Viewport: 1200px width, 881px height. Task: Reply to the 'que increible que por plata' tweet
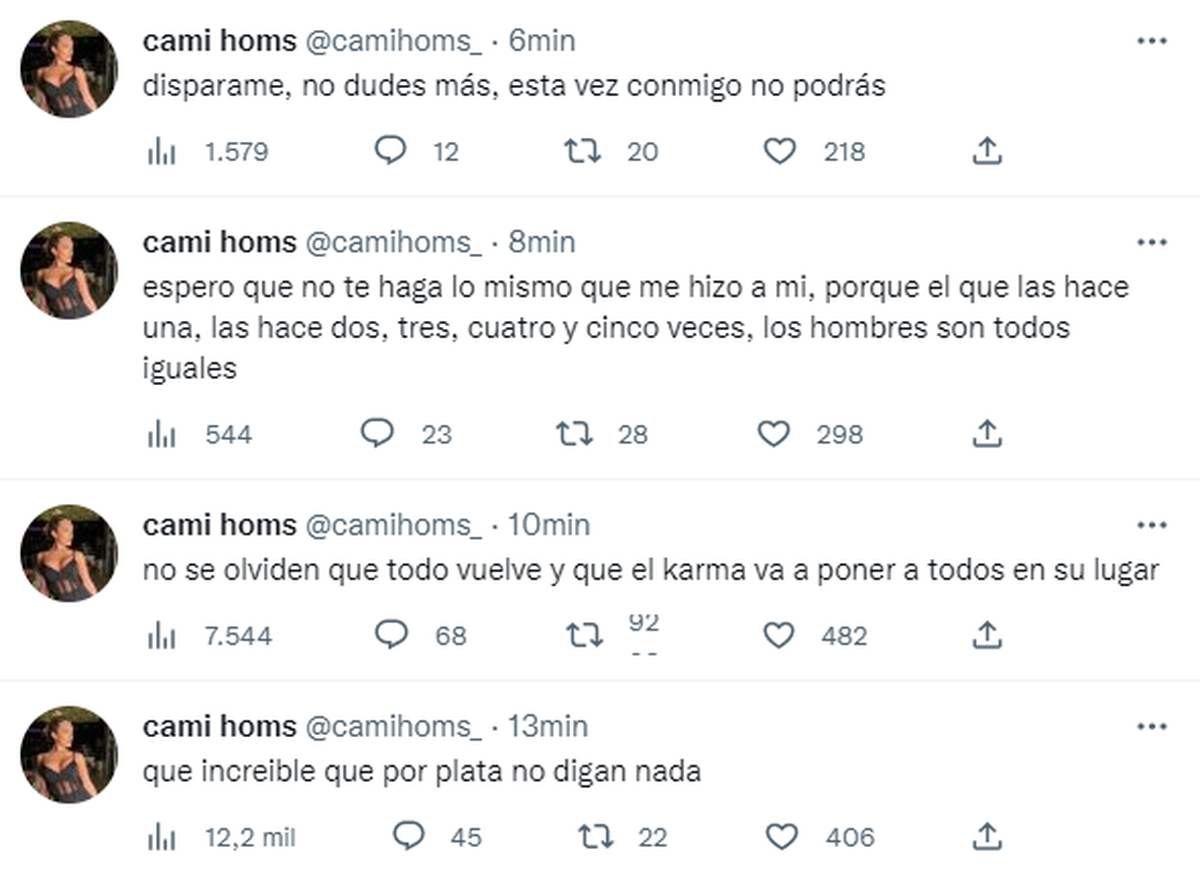408,836
